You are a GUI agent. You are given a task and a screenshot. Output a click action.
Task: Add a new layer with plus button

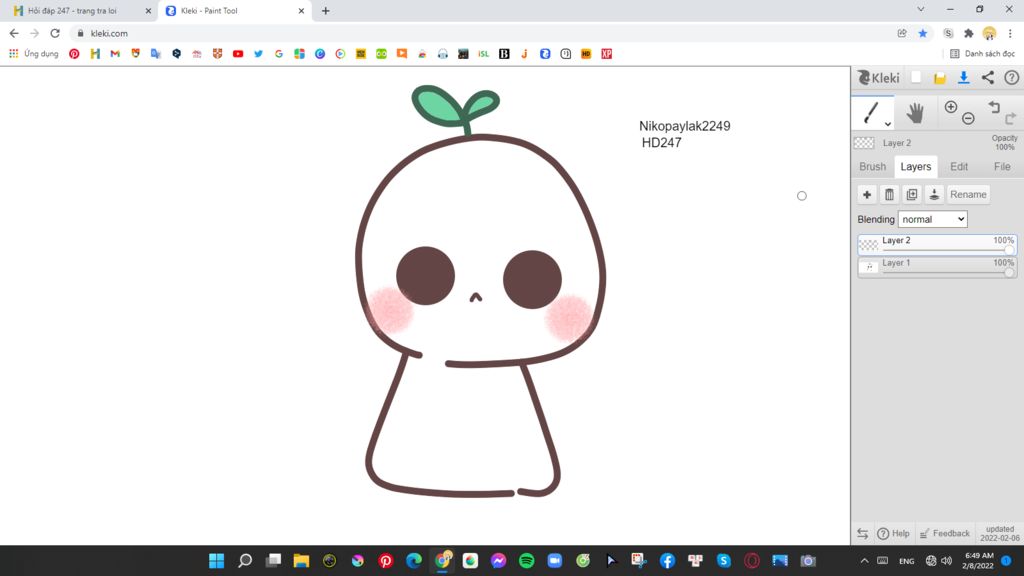click(x=867, y=195)
